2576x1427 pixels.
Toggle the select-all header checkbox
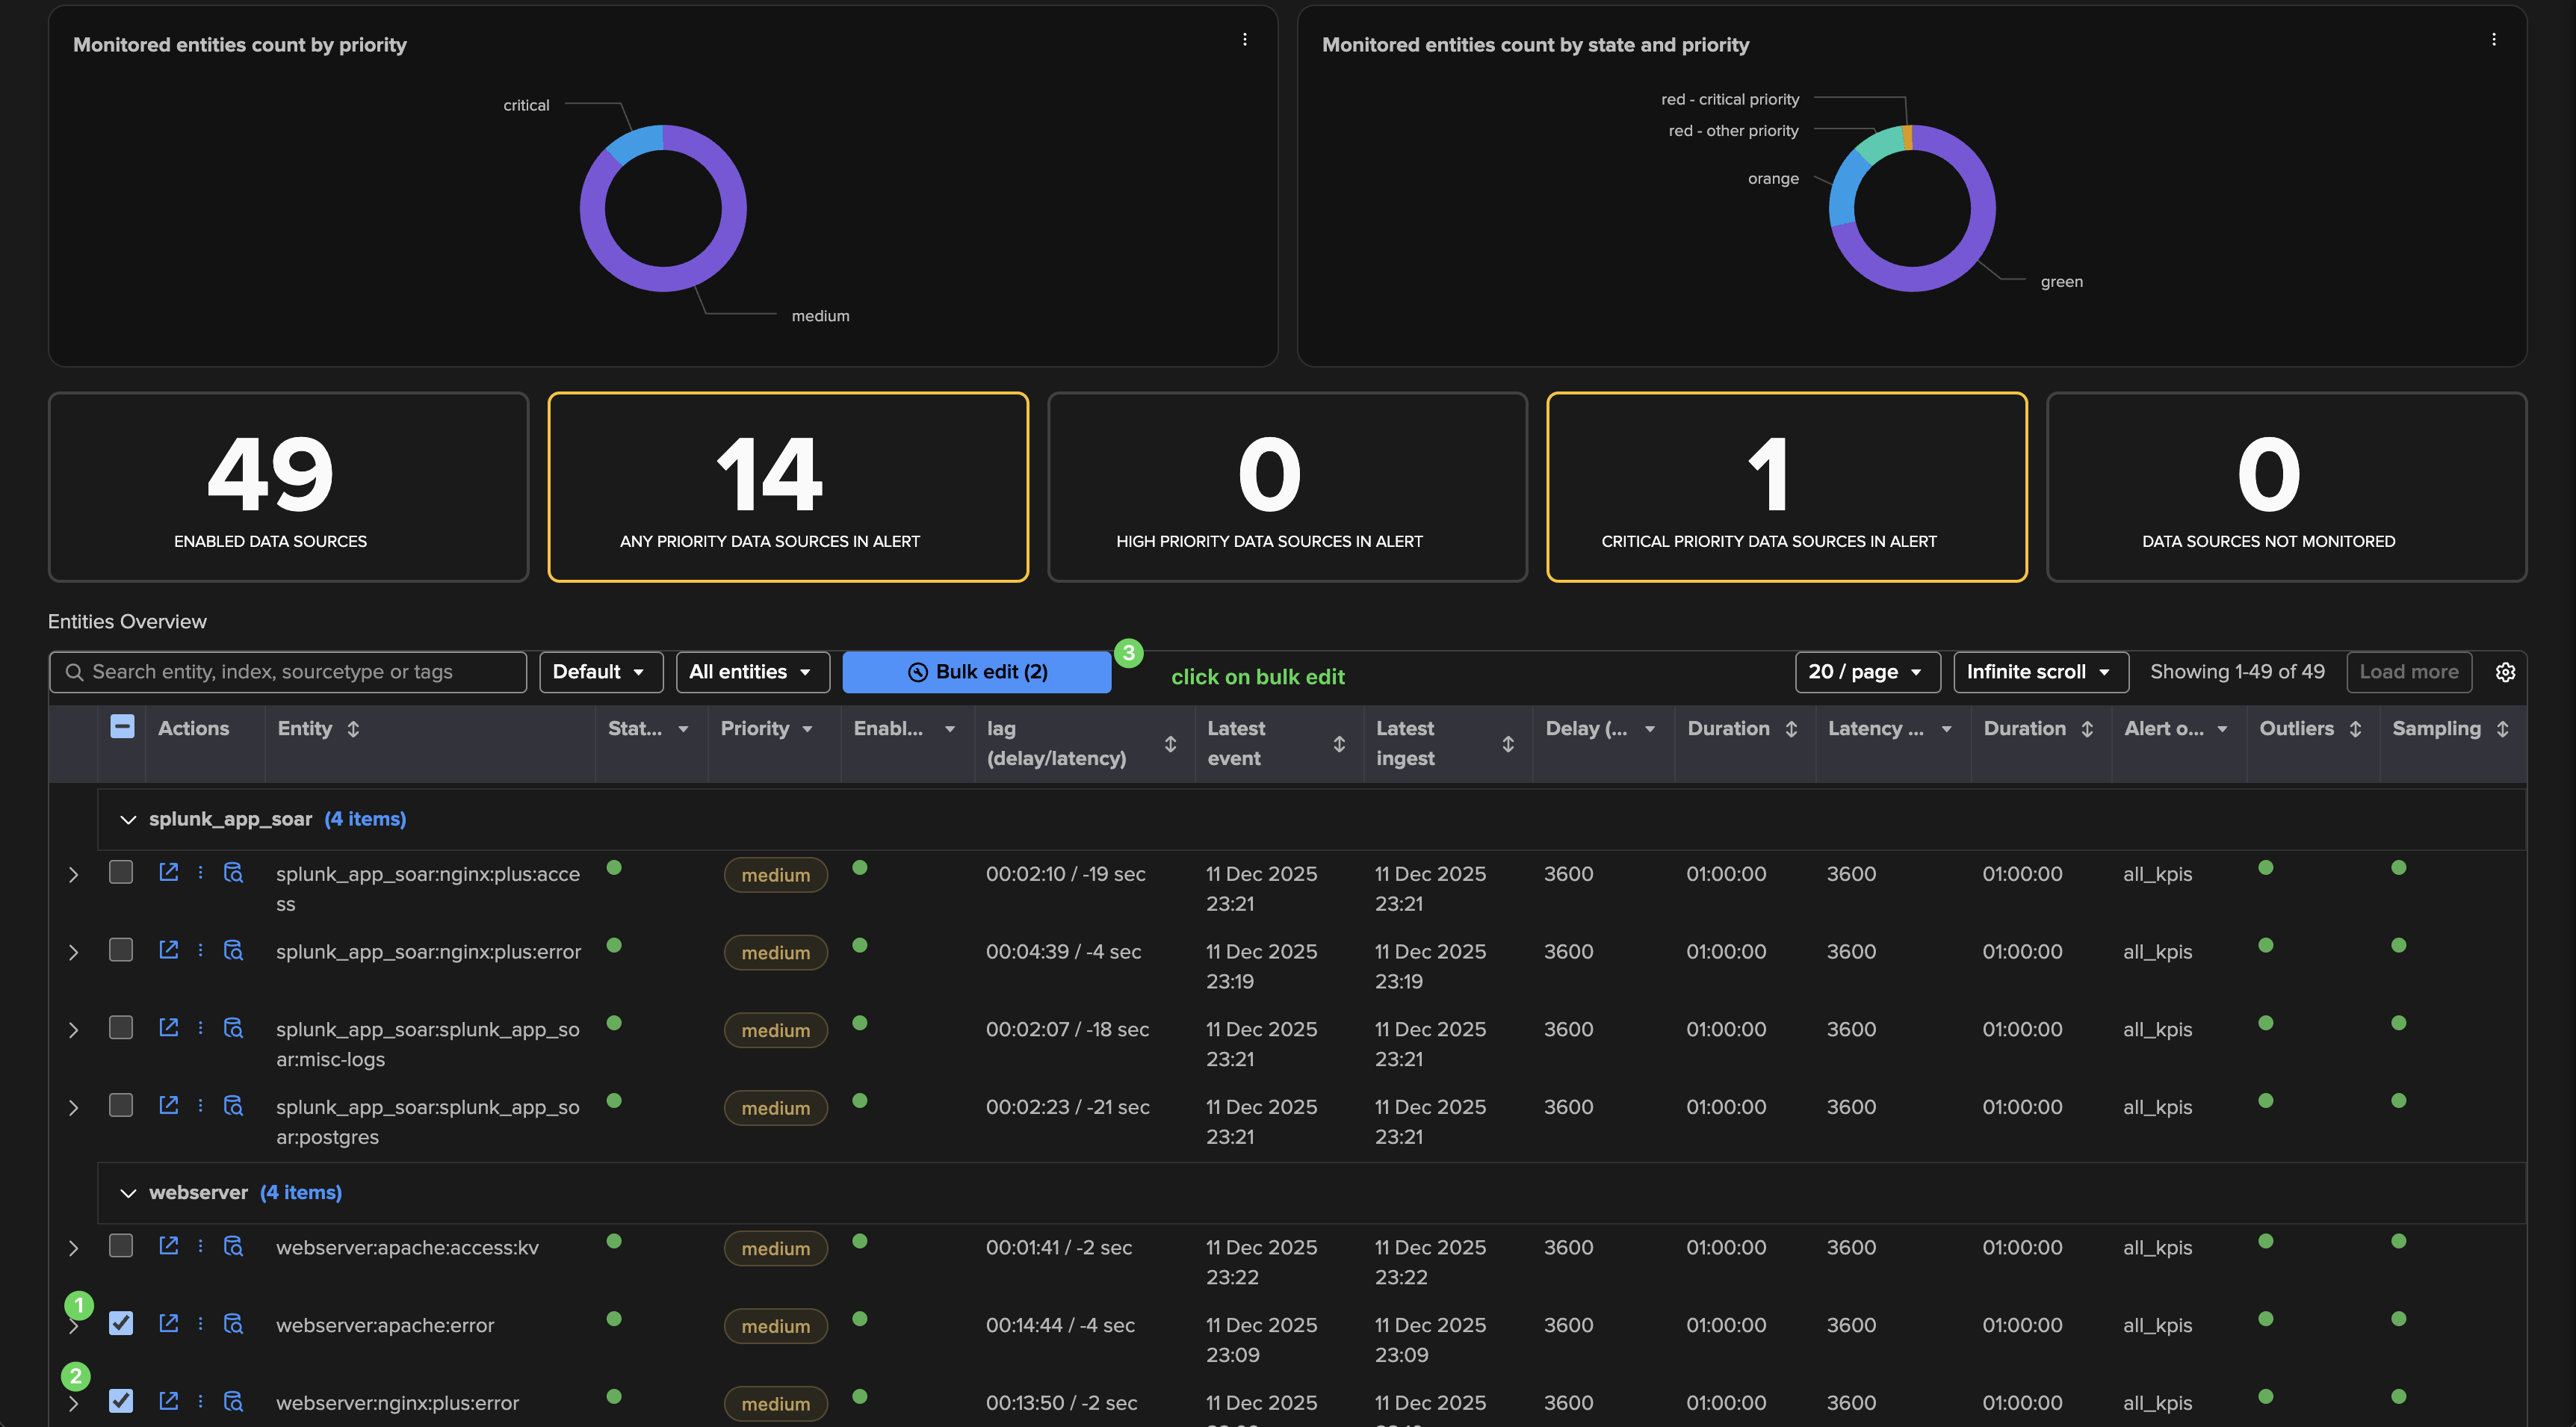[x=122, y=727]
